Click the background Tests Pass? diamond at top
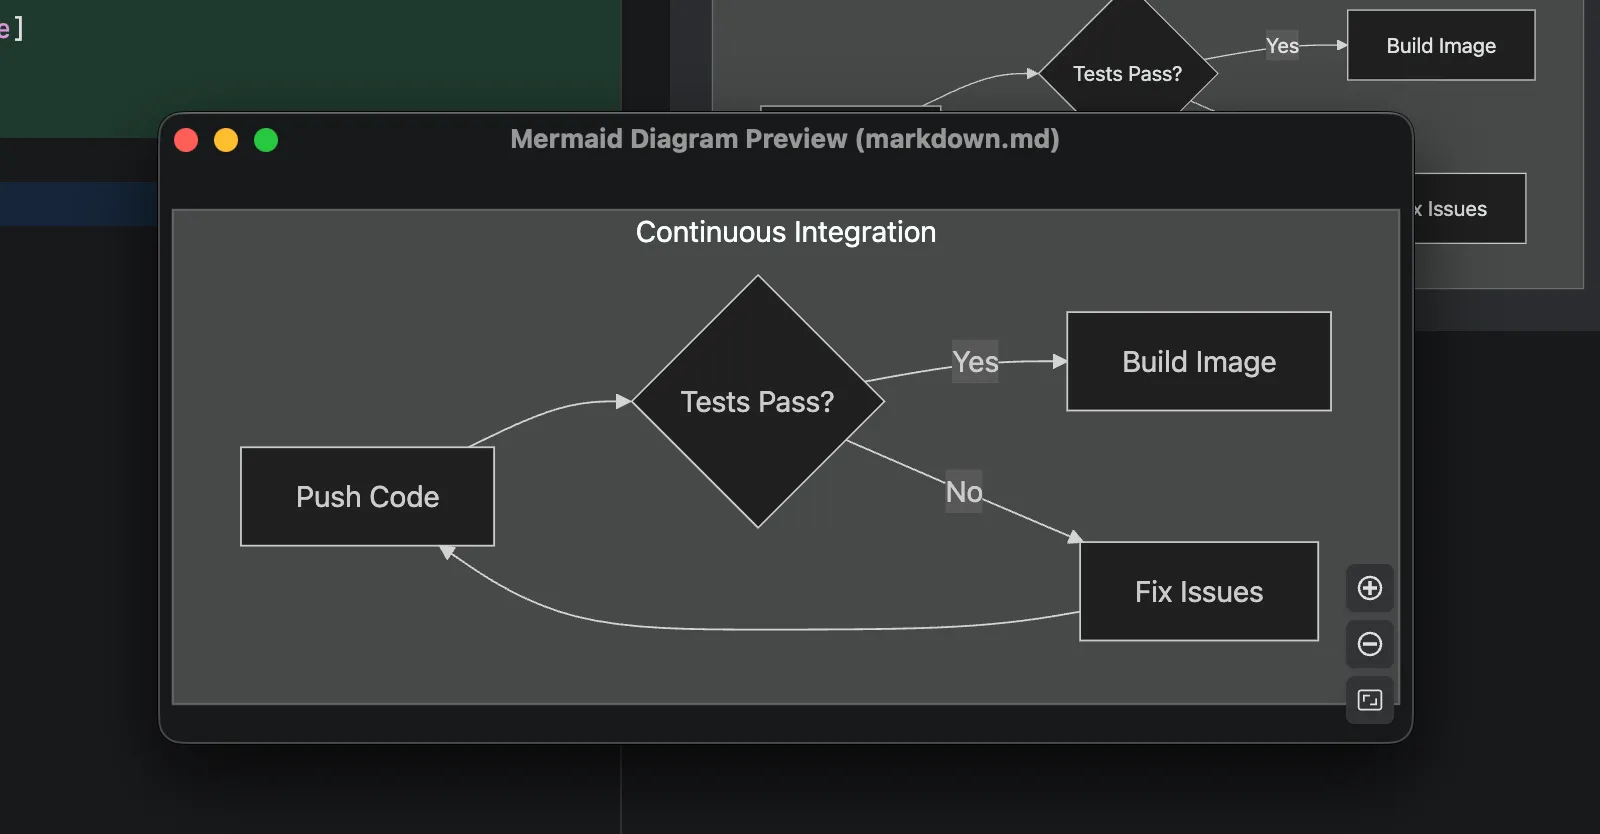 pos(1127,74)
